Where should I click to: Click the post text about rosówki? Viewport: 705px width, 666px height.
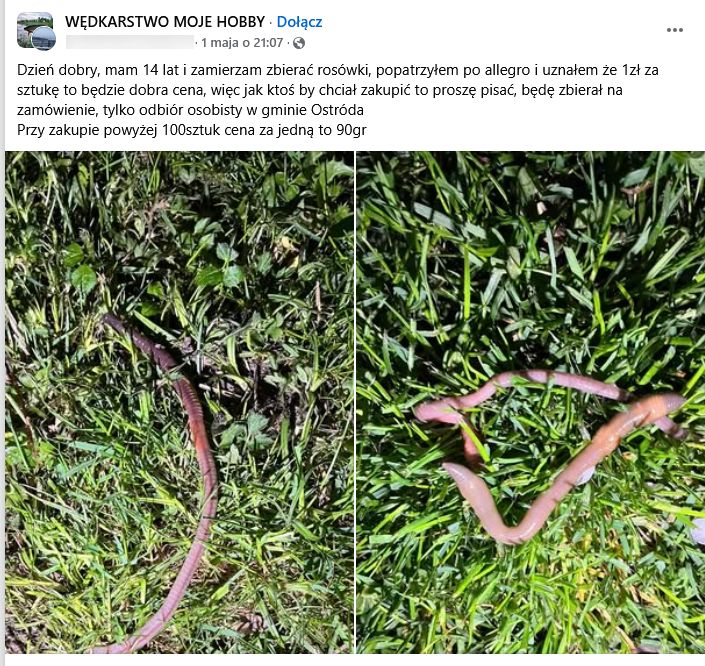(338, 100)
